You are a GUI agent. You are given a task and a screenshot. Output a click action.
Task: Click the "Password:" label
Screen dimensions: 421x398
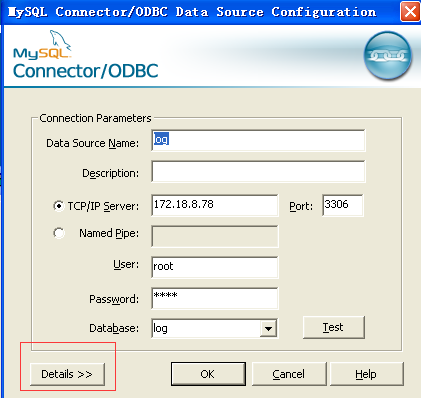pos(114,299)
